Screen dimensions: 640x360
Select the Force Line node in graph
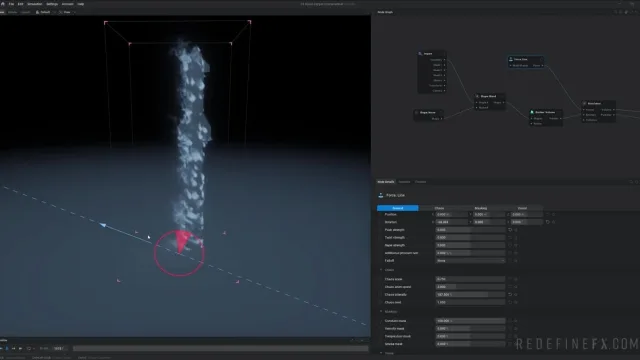[526, 62]
